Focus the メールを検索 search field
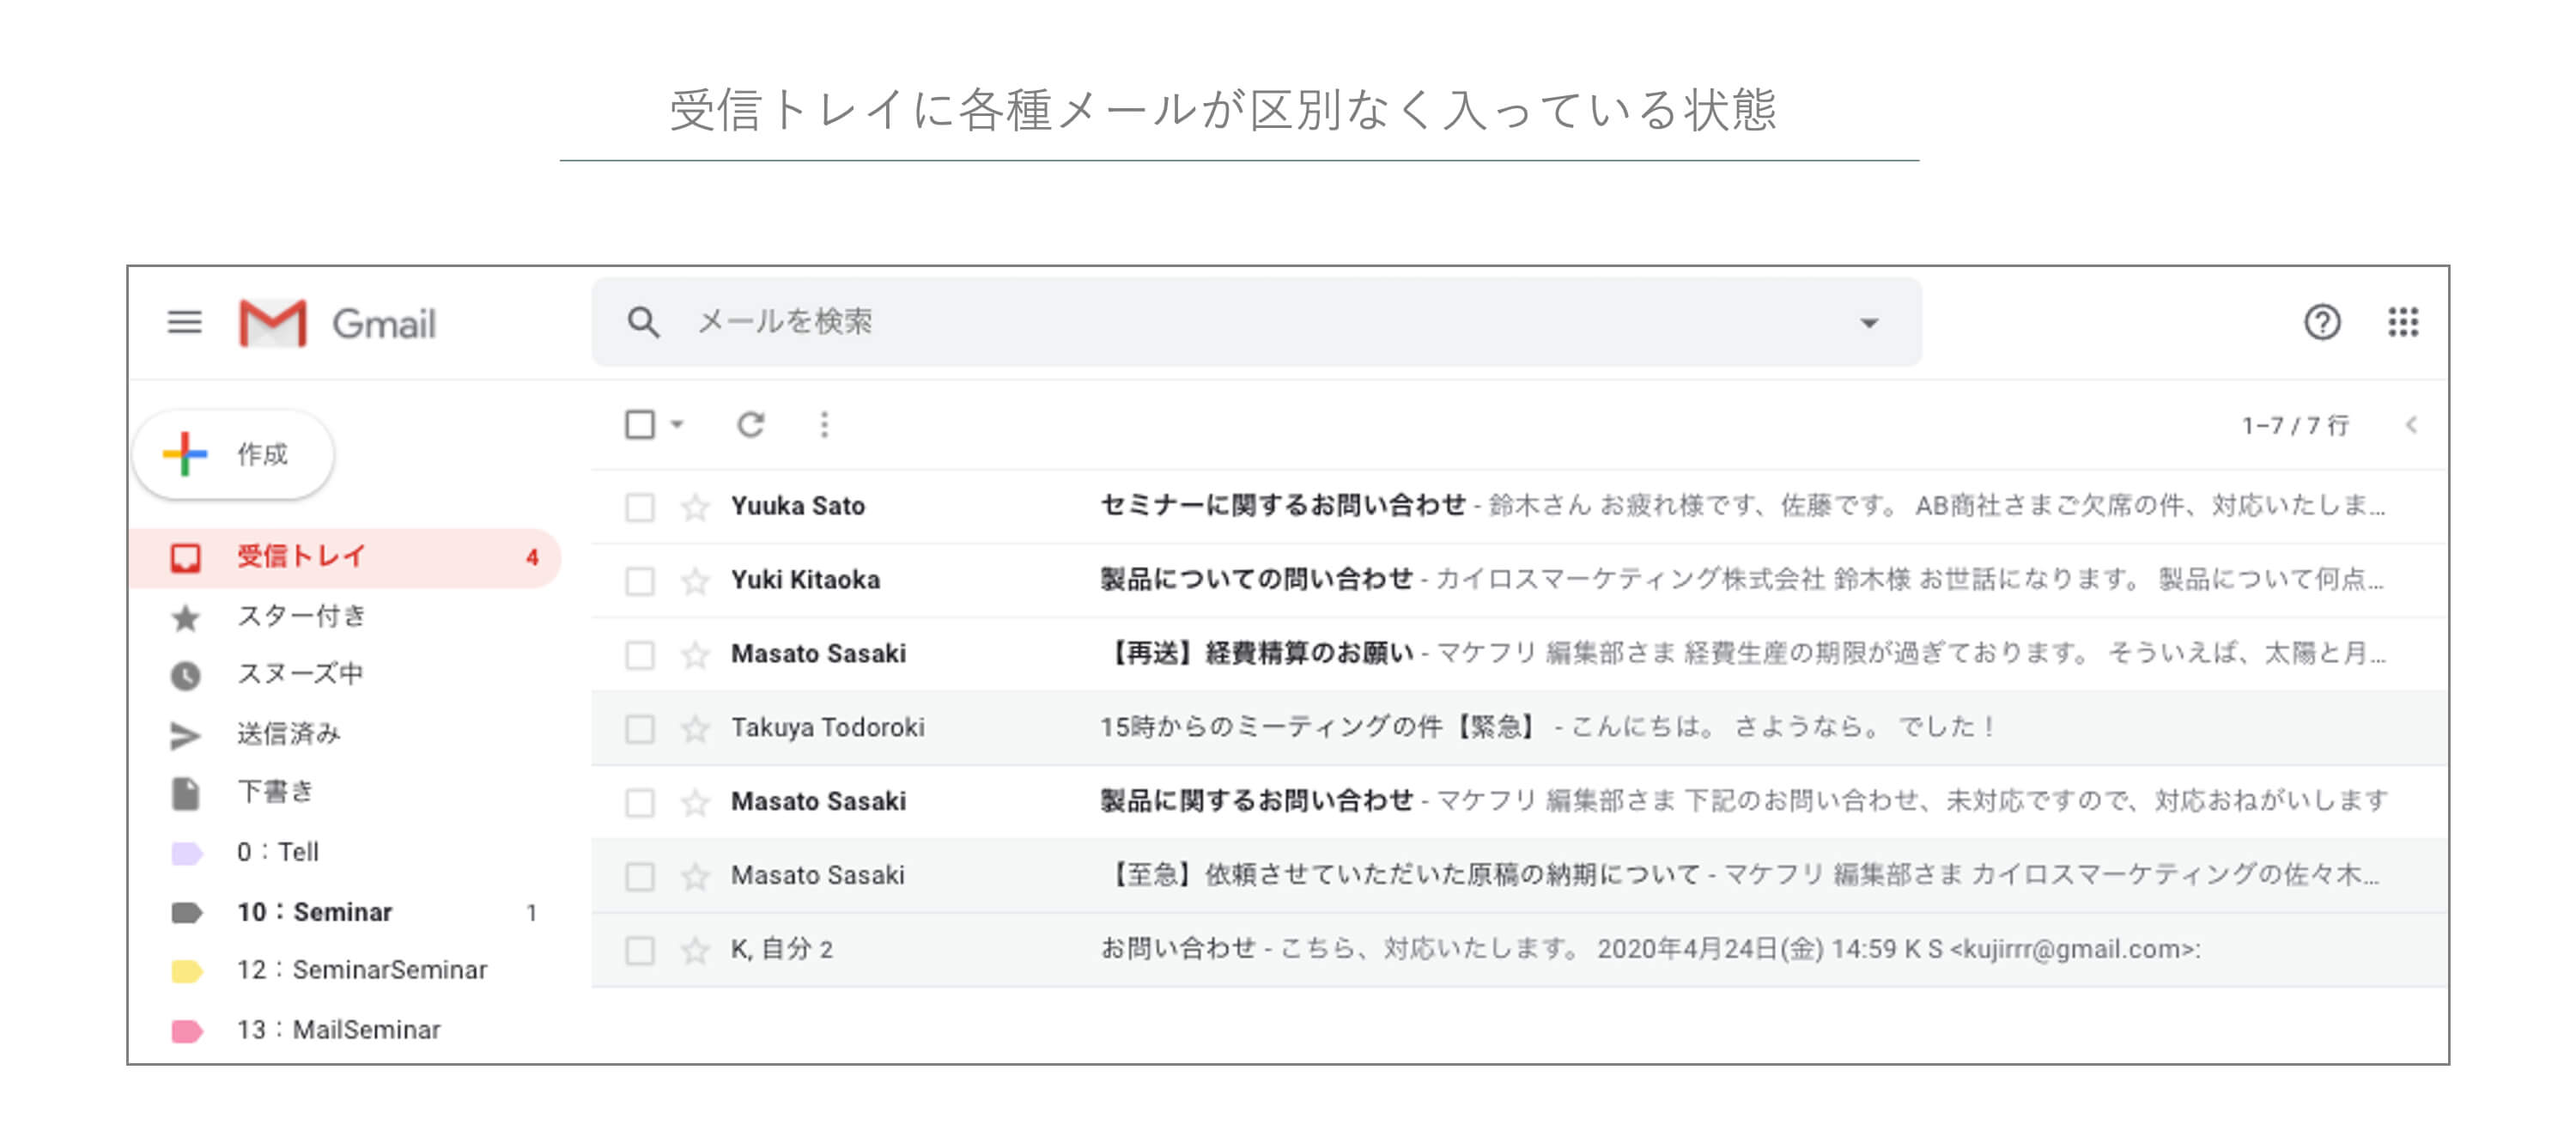 click(x=1256, y=322)
